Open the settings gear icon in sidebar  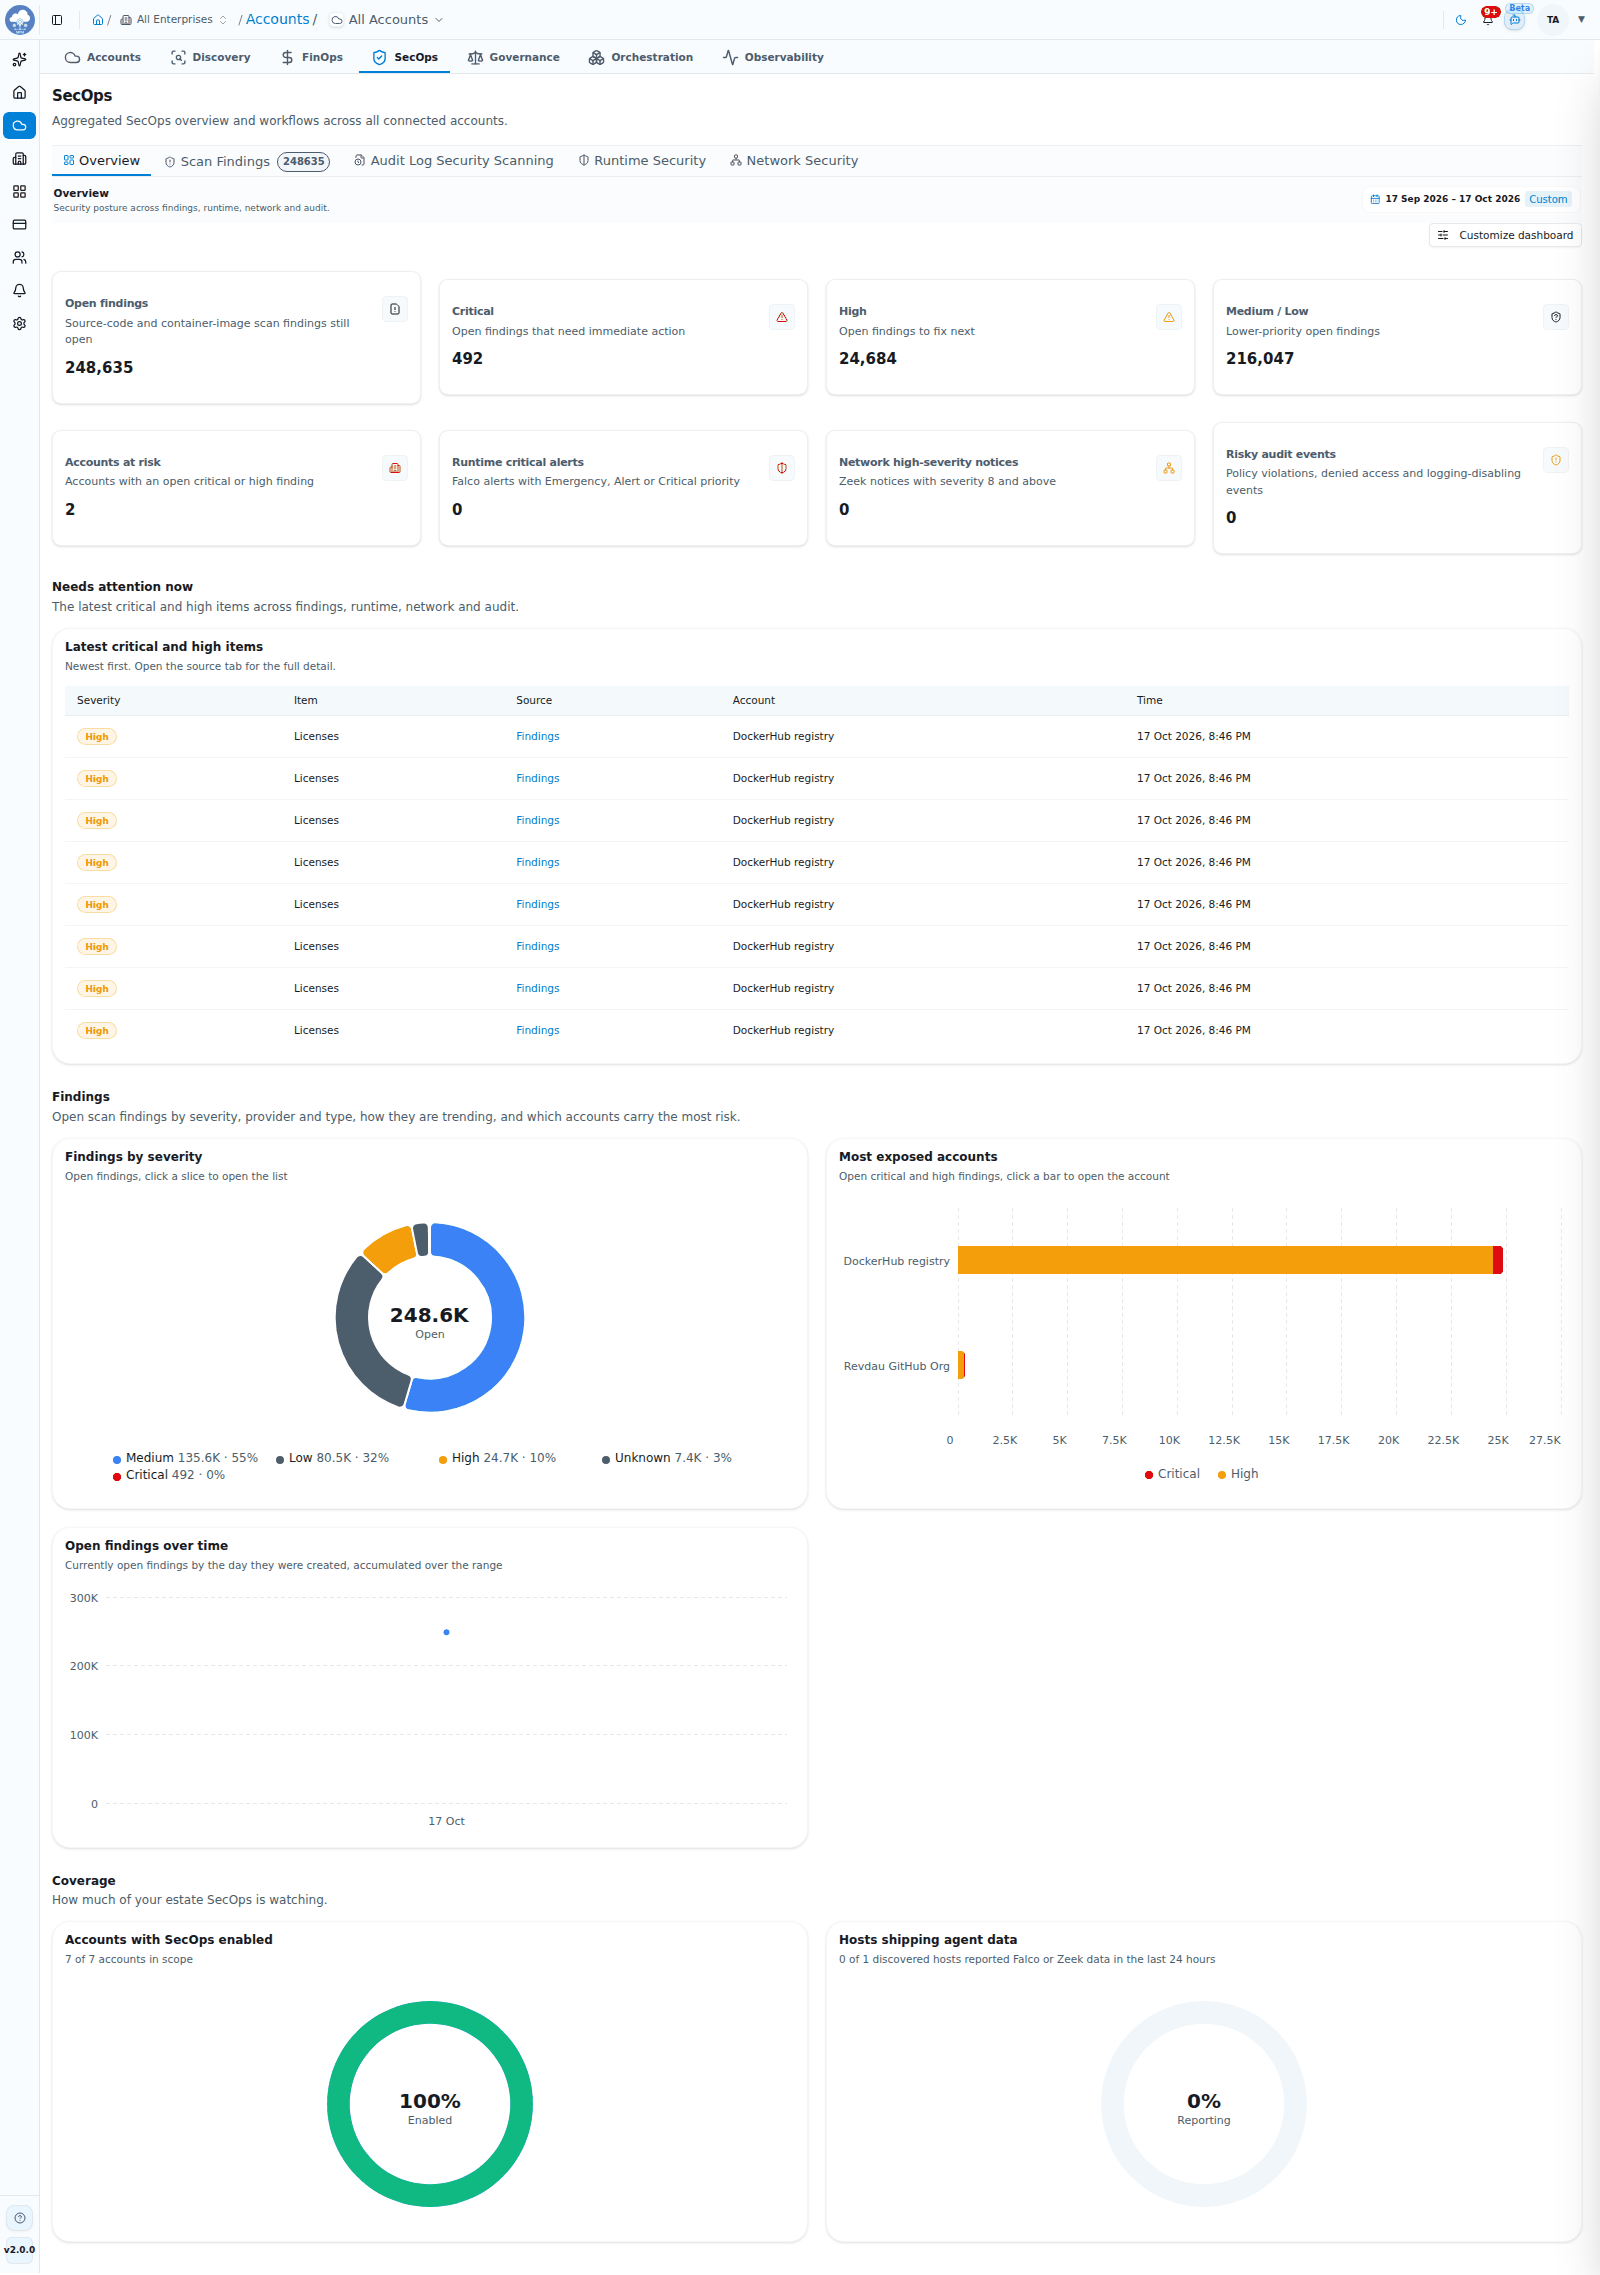click(x=19, y=324)
